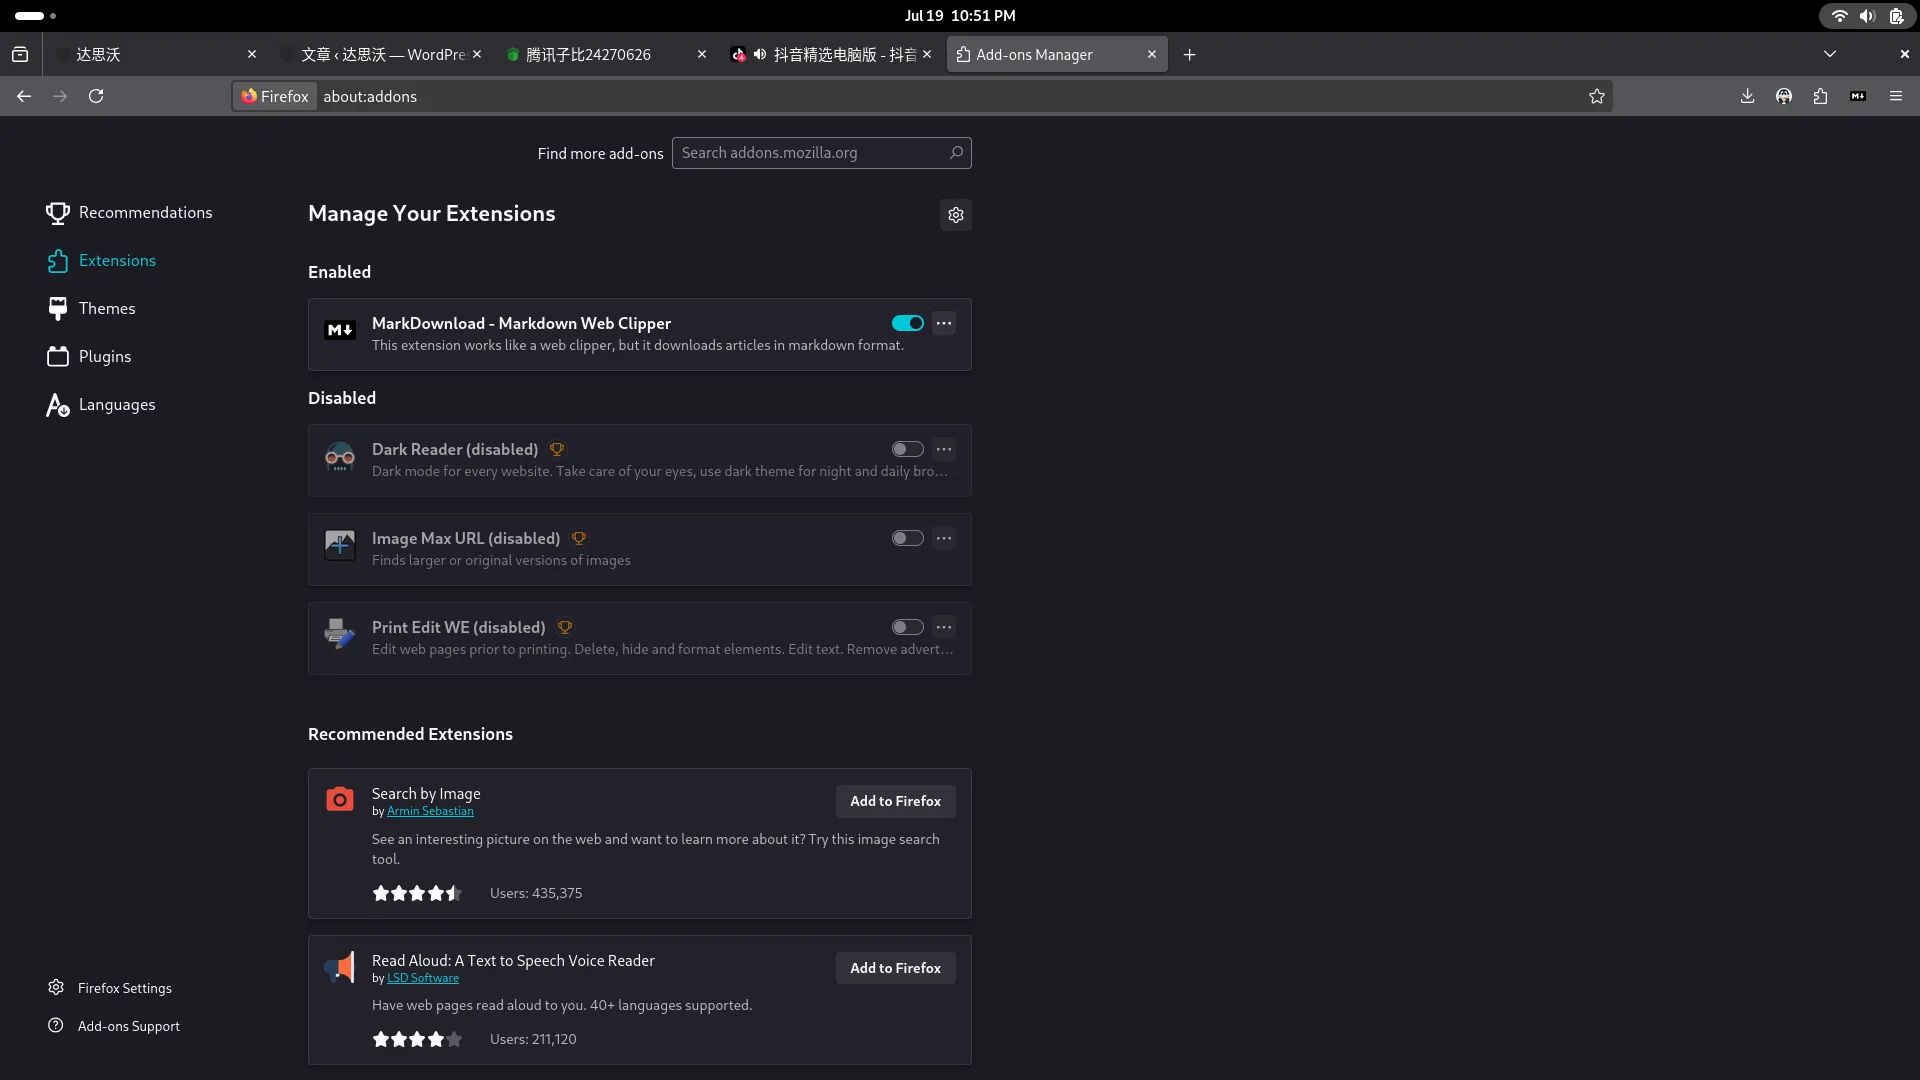
Task: Mute the Douyin tab audio icon
Action: pos(760,55)
